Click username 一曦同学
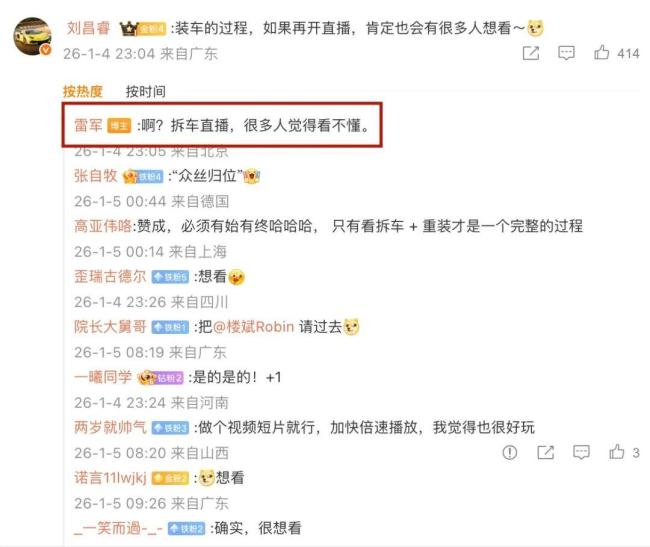The image size is (650, 547). [103, 377]
